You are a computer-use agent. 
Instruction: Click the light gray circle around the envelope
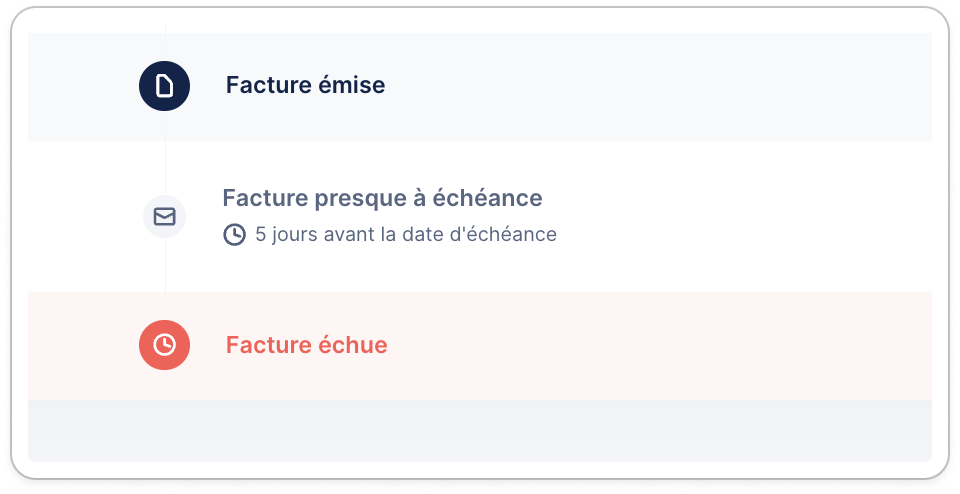tap(164, 217)
